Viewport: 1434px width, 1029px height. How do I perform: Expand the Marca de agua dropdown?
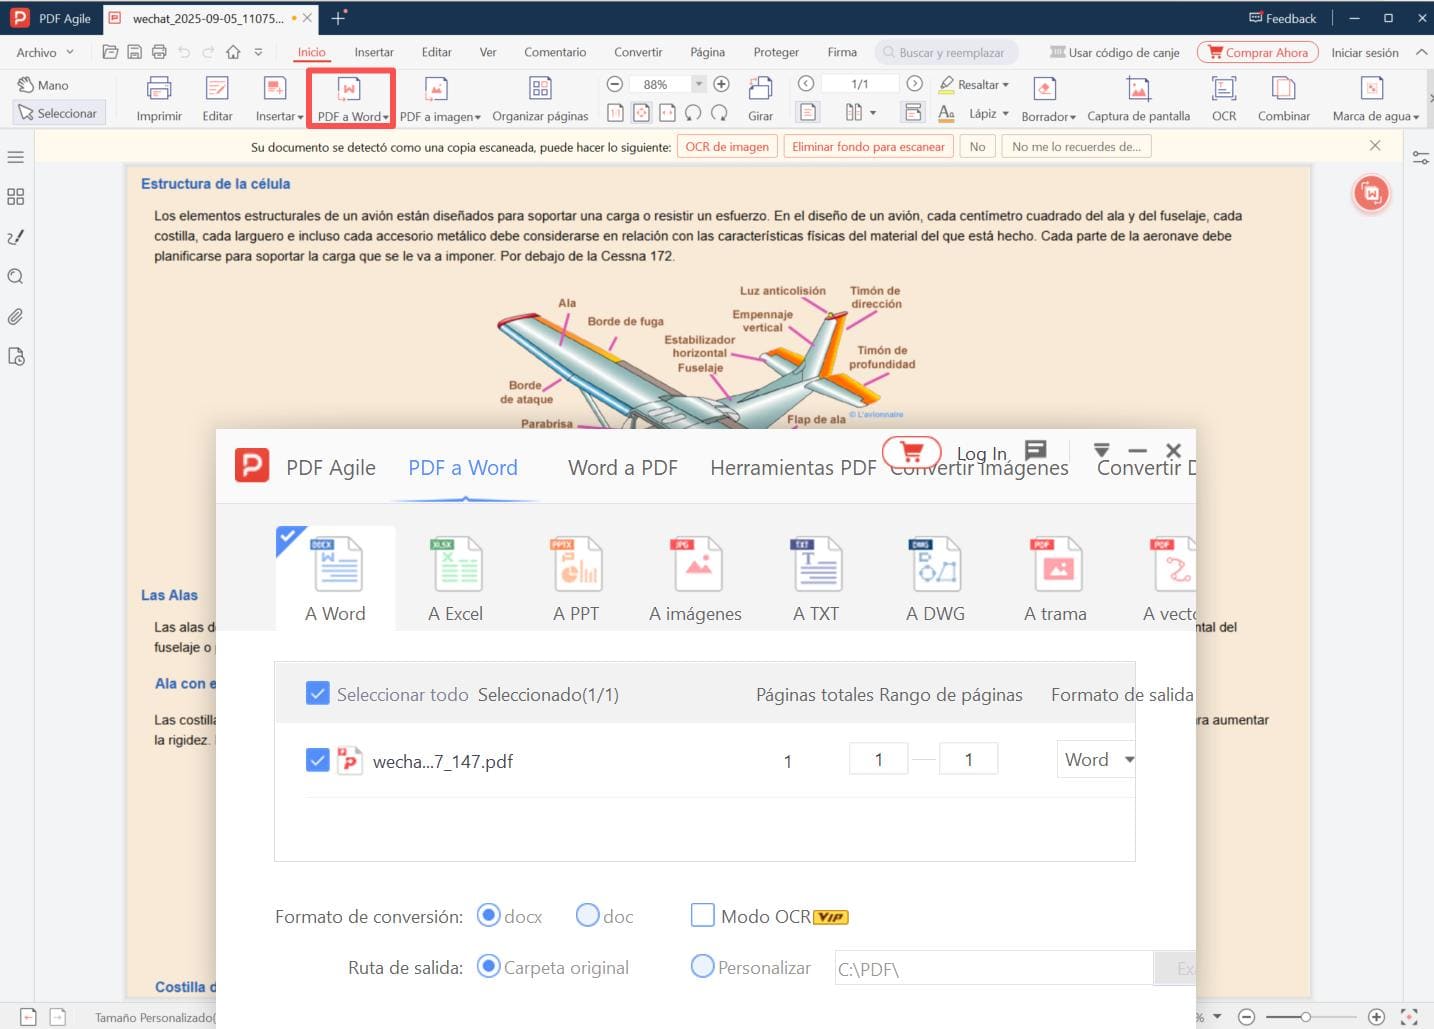1416,117
